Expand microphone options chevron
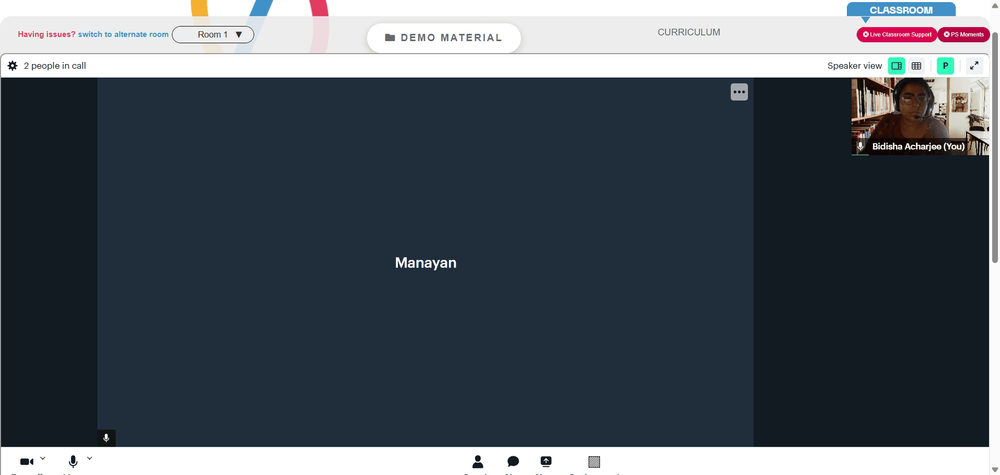Image resolution: width=1000 pixels, height=475 pixels. click(x=89, y=458)
